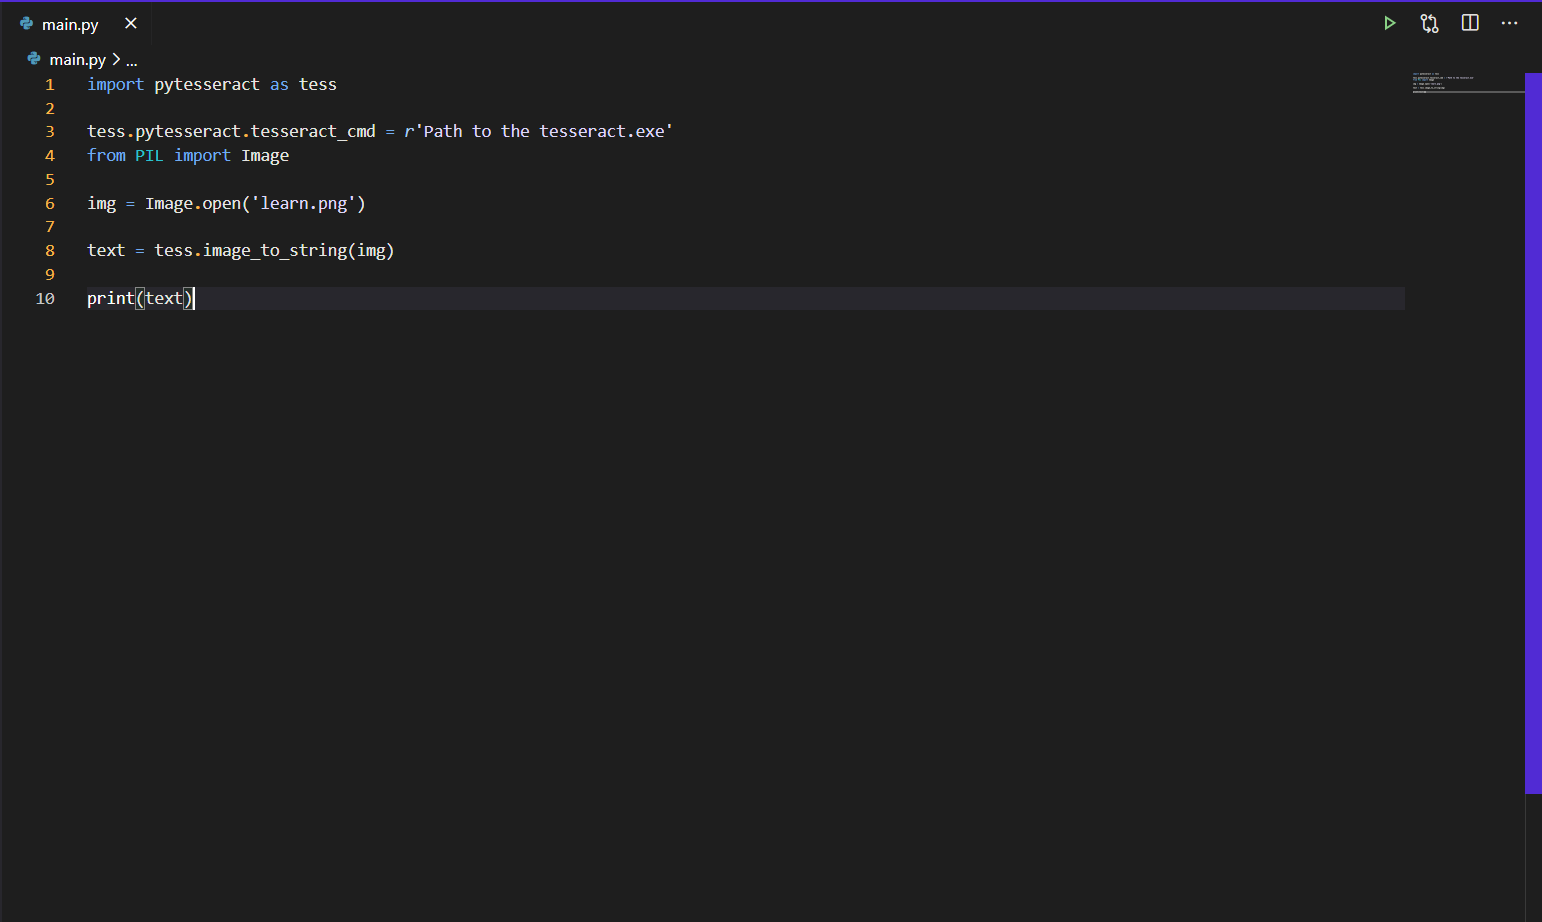Viewport: 1542px width, 922px height.
Task: Close the main.py tab
Action: coord(131,23)
